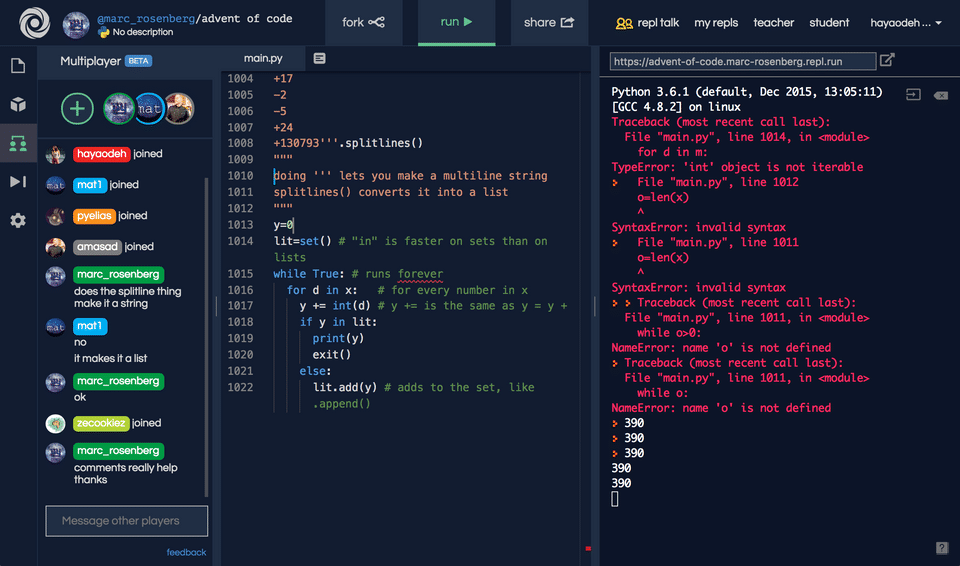Click the divider handle between editor and console
Viewport: 960px width, 566px height.
tap(594, 306)
